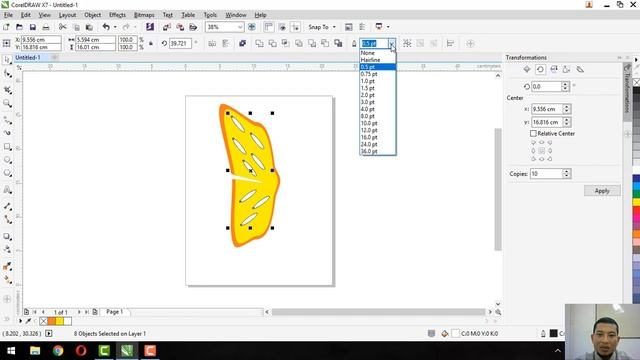640x360 pixels.
Task: Open the Scale and mirror icon in Transformations
Action: coord(553,69)
